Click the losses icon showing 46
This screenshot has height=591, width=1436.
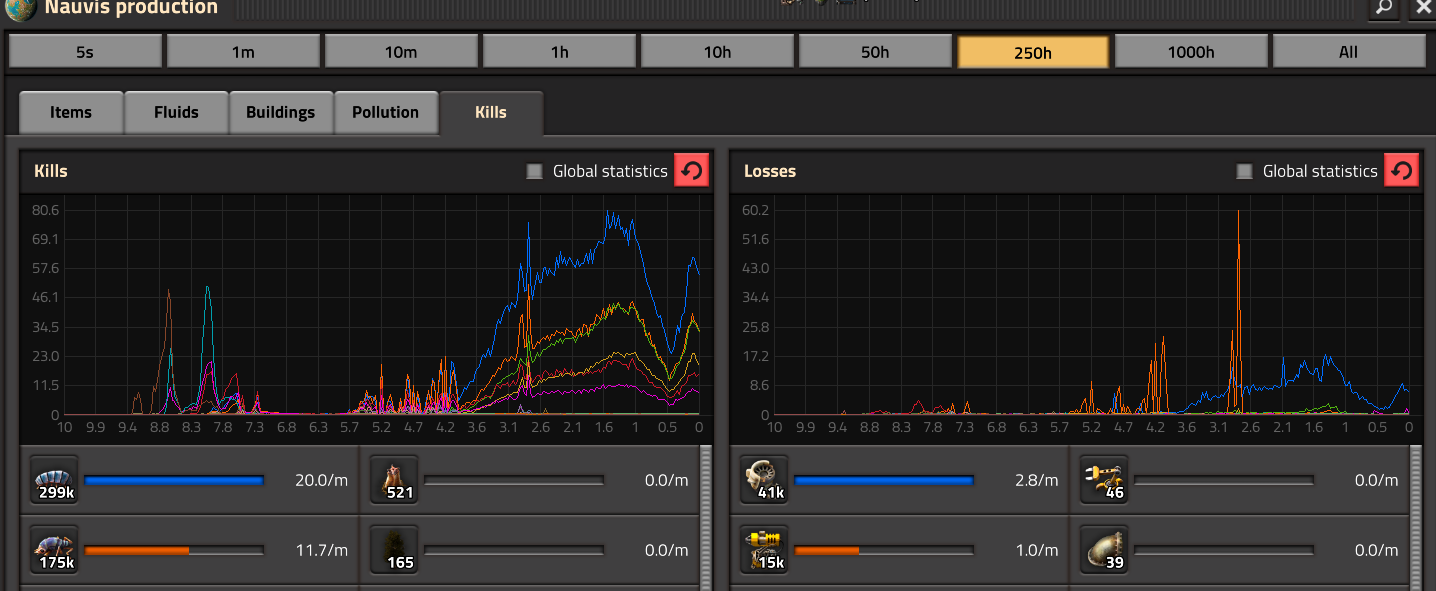click(x=1105, y=481)
